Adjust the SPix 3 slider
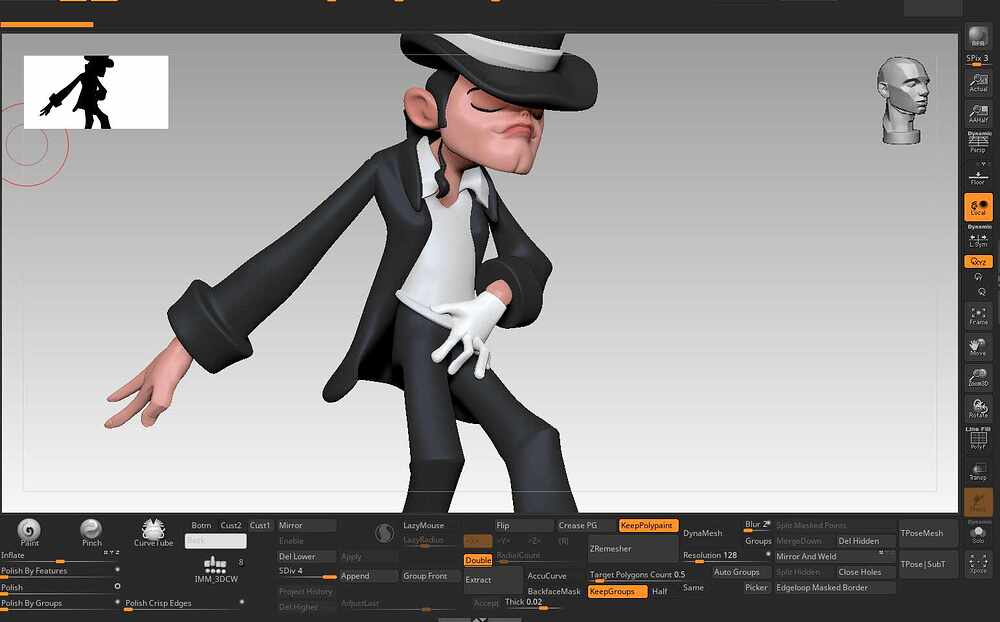1000x622 pixels. [977, 59]
